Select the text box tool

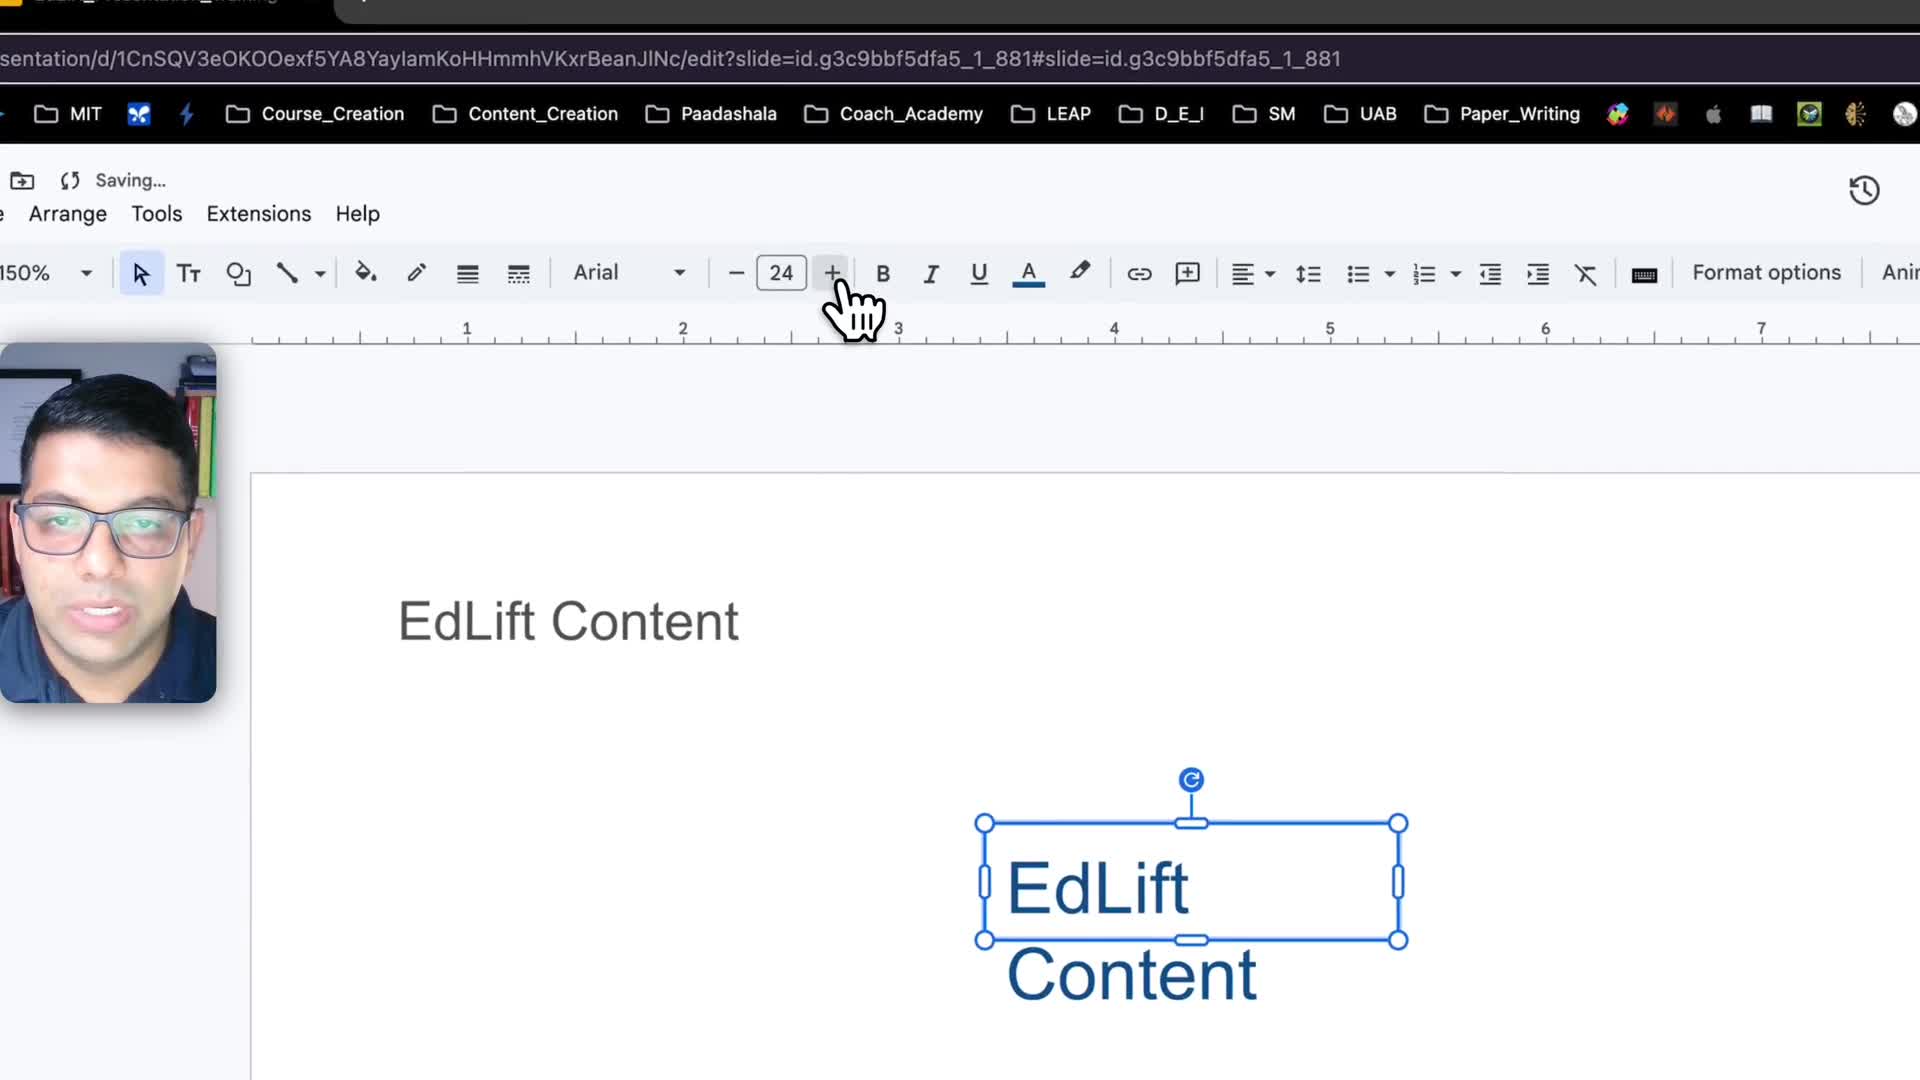coord(188,273)
